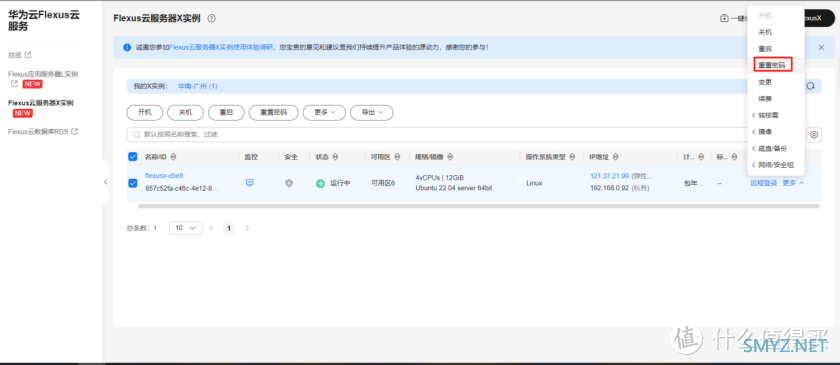
Task: Click the external link icon under Flexus应用服务器L实例
Action: point(14,84)
